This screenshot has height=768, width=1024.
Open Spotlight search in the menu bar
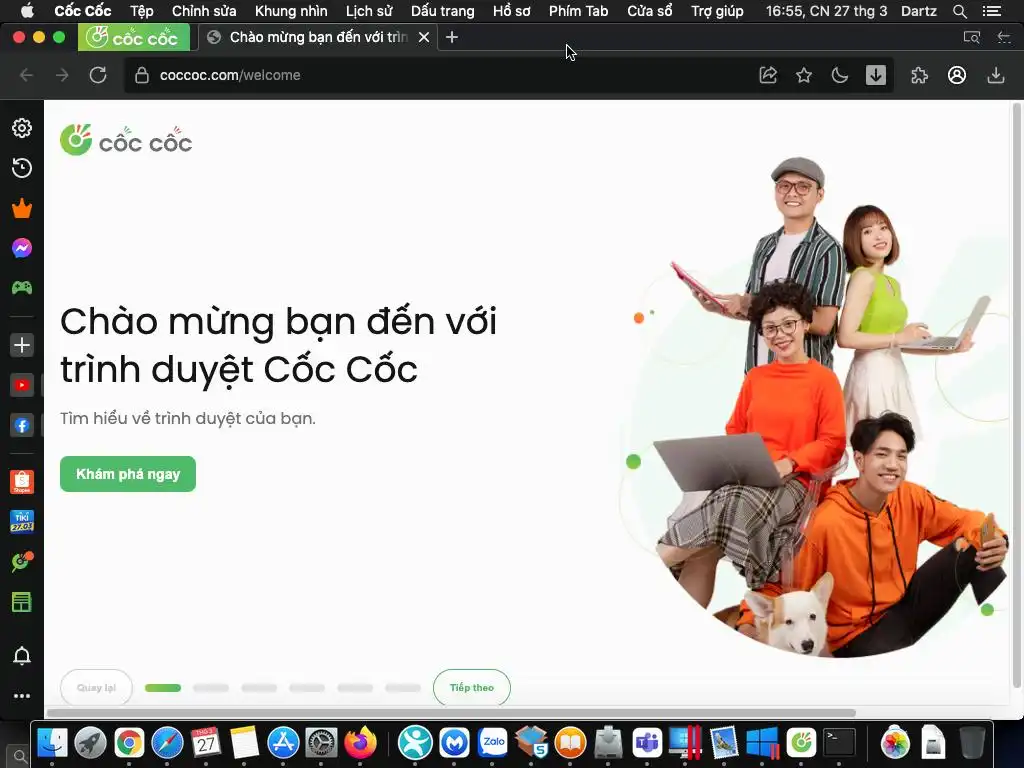959,11
